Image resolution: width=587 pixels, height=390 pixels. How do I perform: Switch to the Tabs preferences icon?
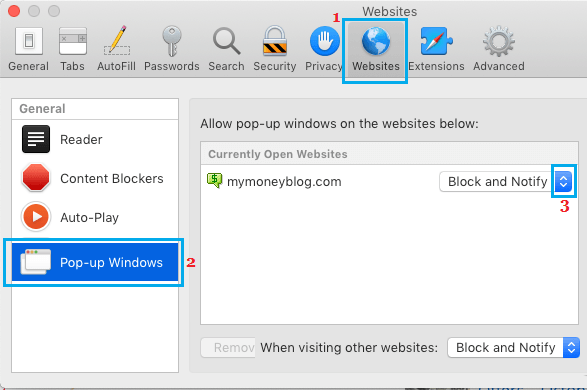click(x=73, y=49)
